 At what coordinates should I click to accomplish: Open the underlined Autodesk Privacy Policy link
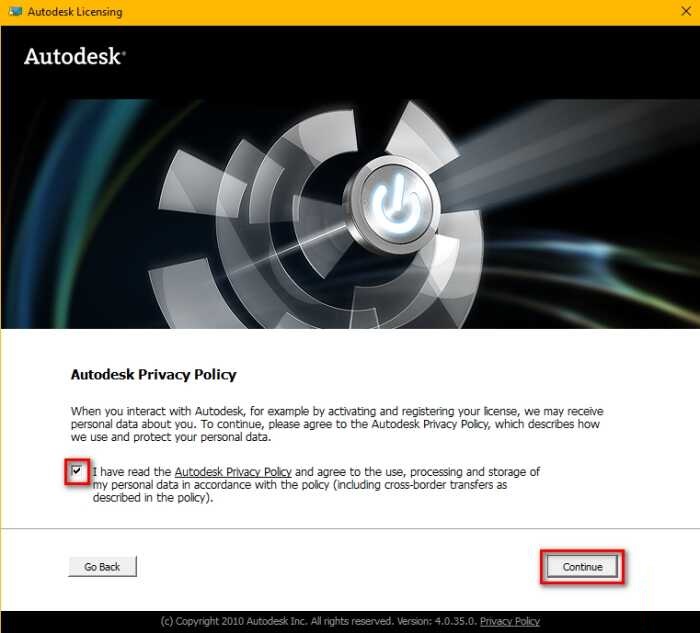click(x=233, y=472)
